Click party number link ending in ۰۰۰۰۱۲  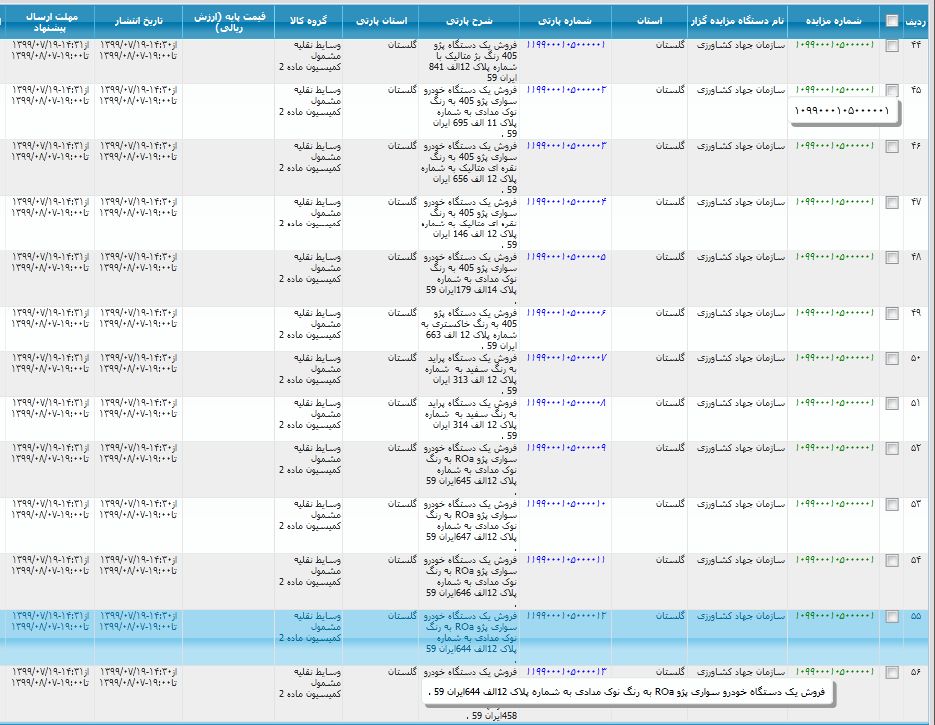(x=566, y=615)
